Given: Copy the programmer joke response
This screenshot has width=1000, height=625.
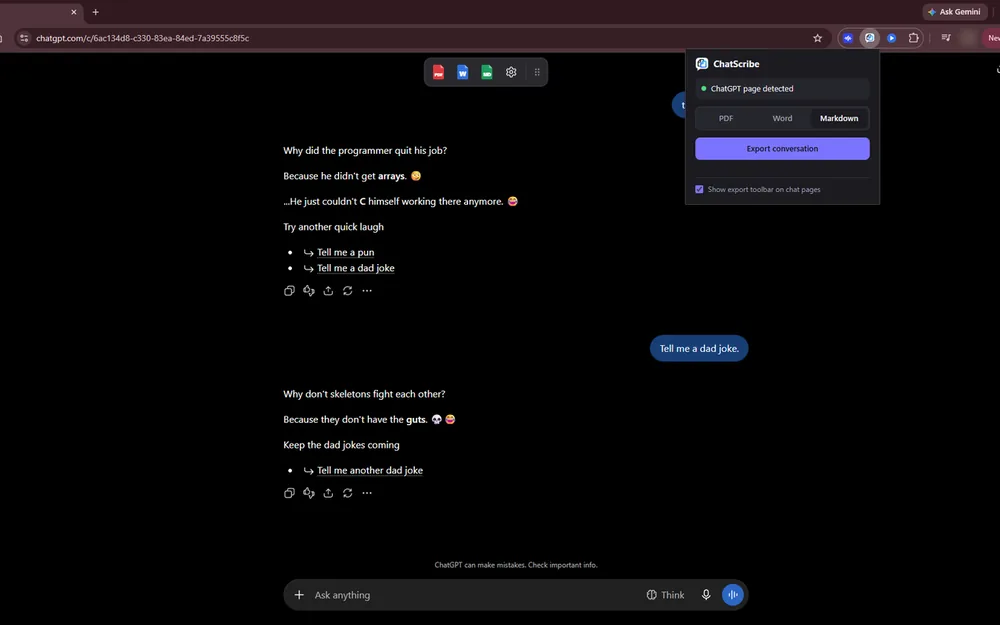Looking at the screenshot, I should [x=290, y=291].
